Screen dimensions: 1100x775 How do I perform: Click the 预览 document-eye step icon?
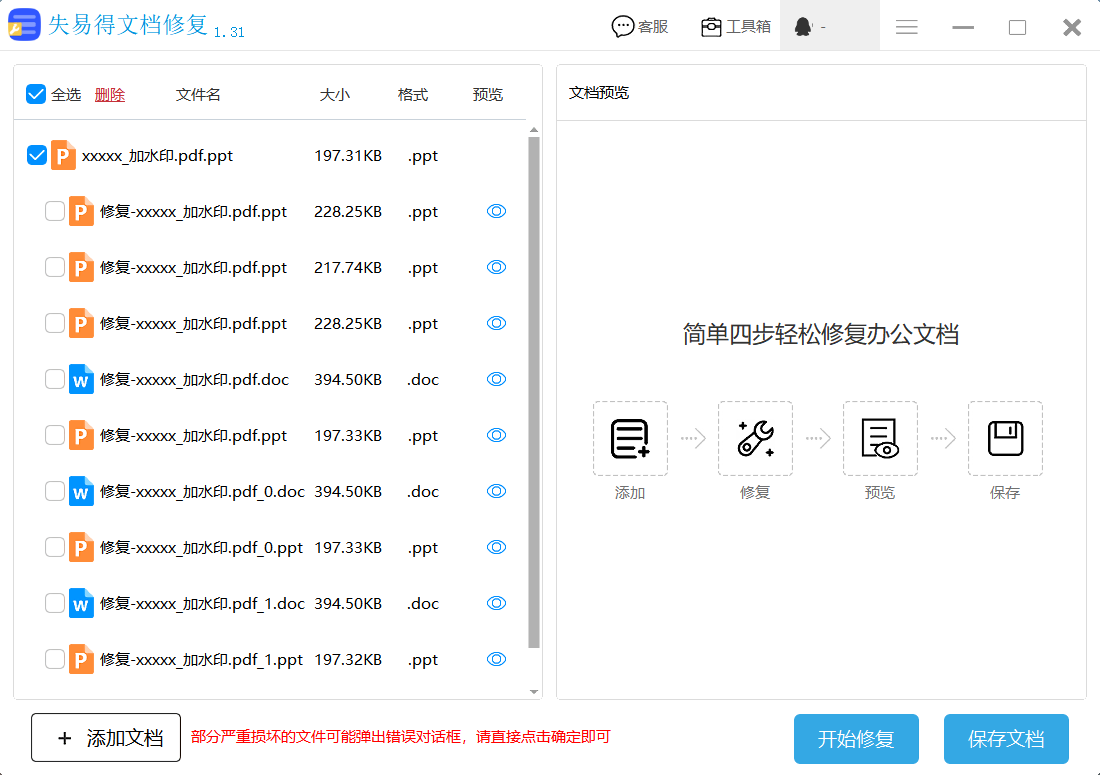880,438
